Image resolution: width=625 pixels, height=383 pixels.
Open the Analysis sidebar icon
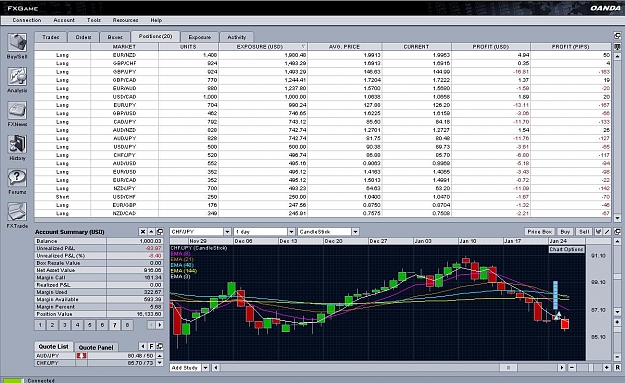(x=17, y=77)
